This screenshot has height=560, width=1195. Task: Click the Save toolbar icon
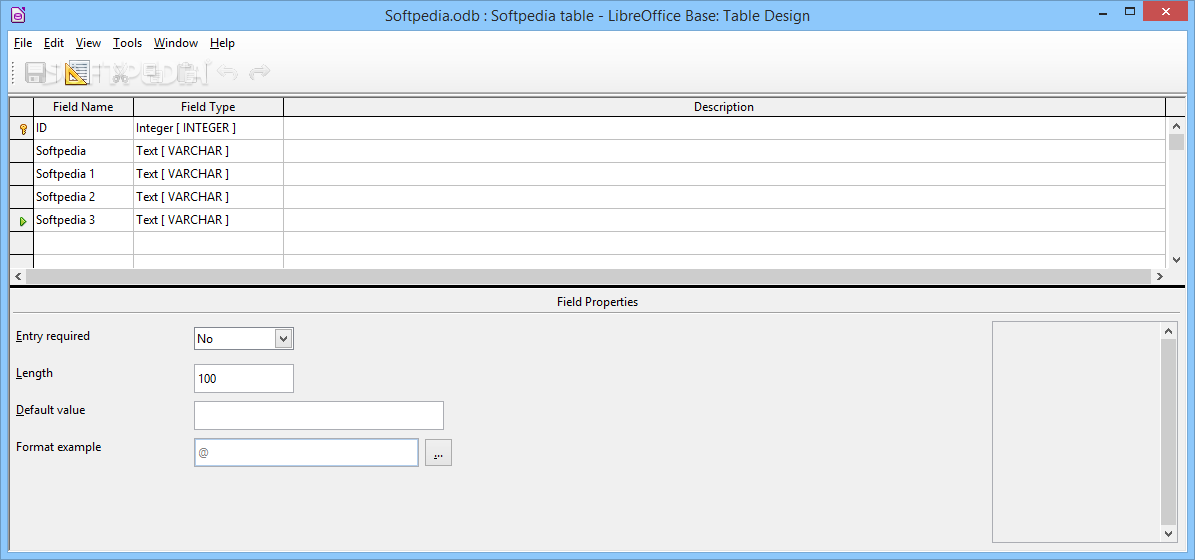click(x=35, y=72)
